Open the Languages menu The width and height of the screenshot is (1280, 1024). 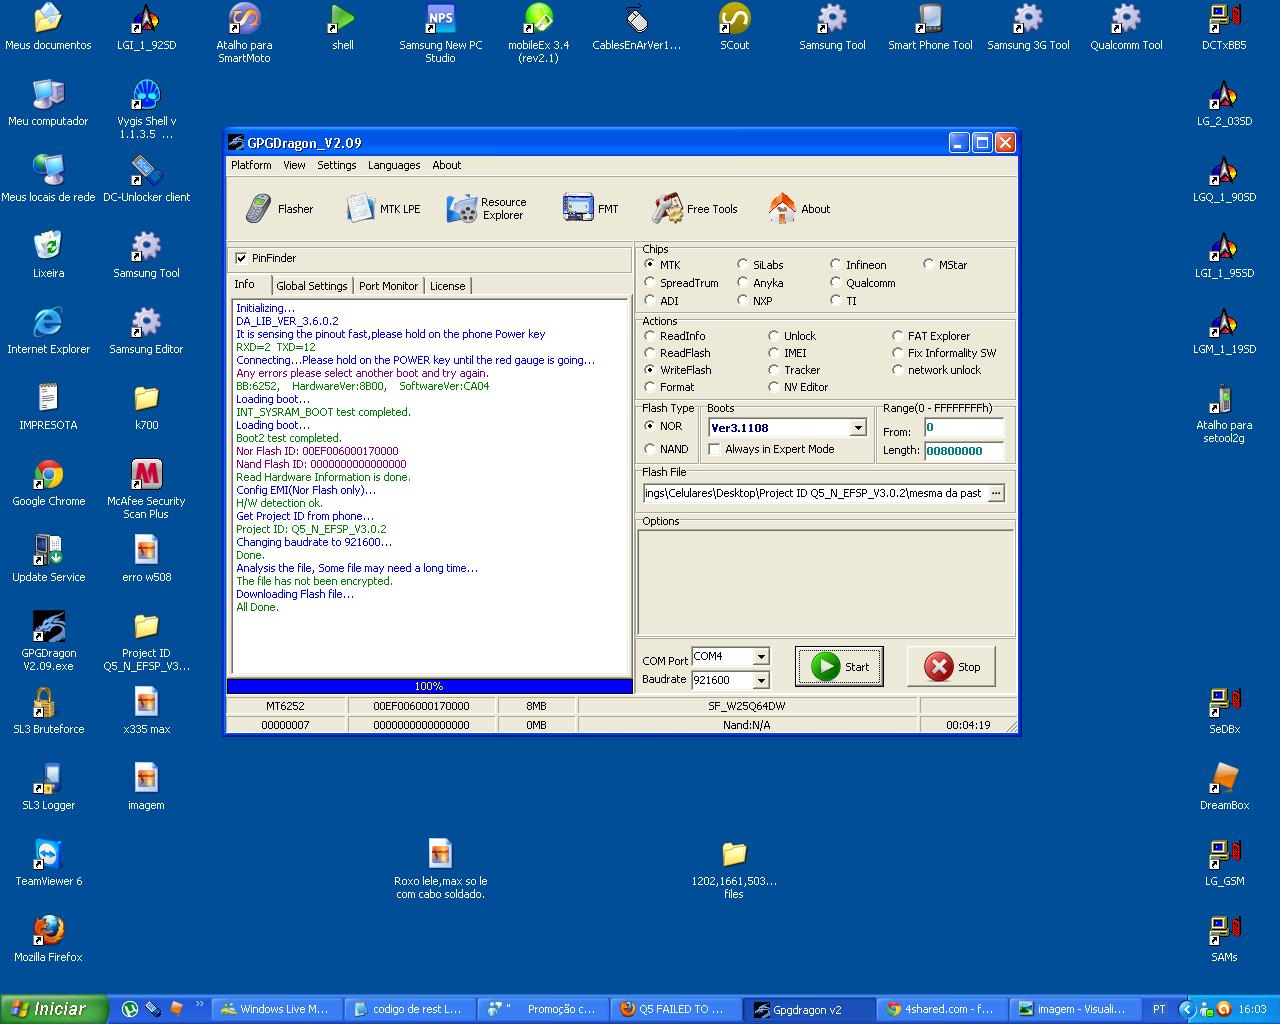click(394, 165)
